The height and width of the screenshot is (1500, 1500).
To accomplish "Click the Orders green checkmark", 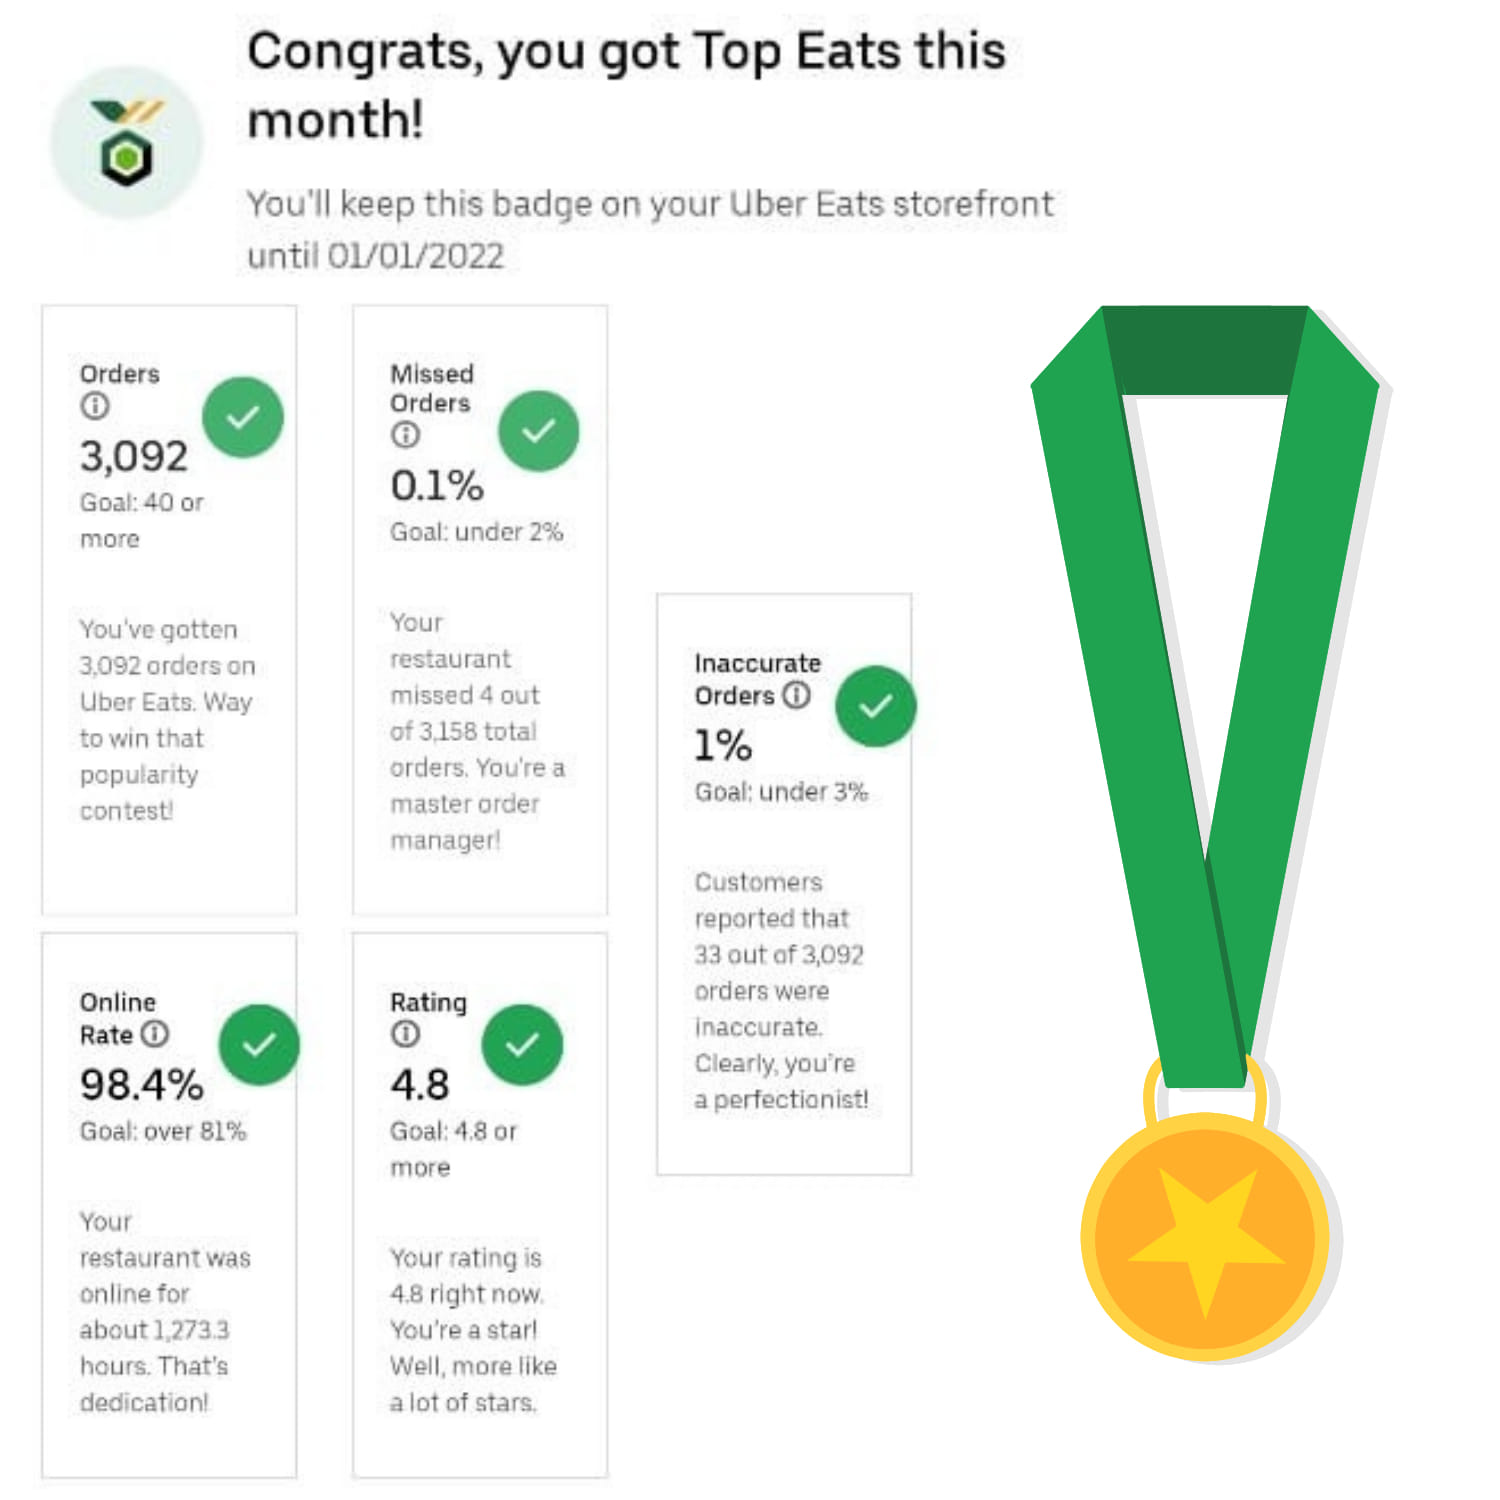I will point(243,417).
